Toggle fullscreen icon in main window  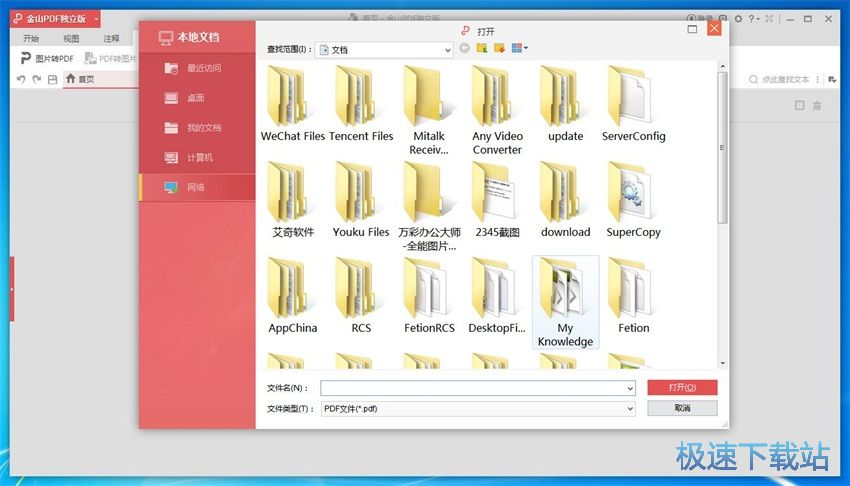click(x=769, y=18)
